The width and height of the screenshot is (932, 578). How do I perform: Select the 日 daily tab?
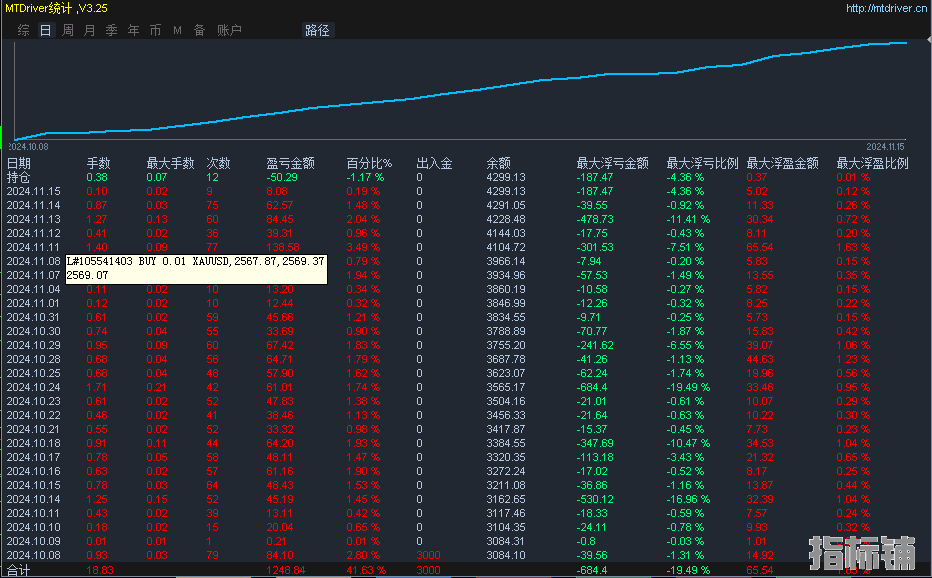pos(46,30)
